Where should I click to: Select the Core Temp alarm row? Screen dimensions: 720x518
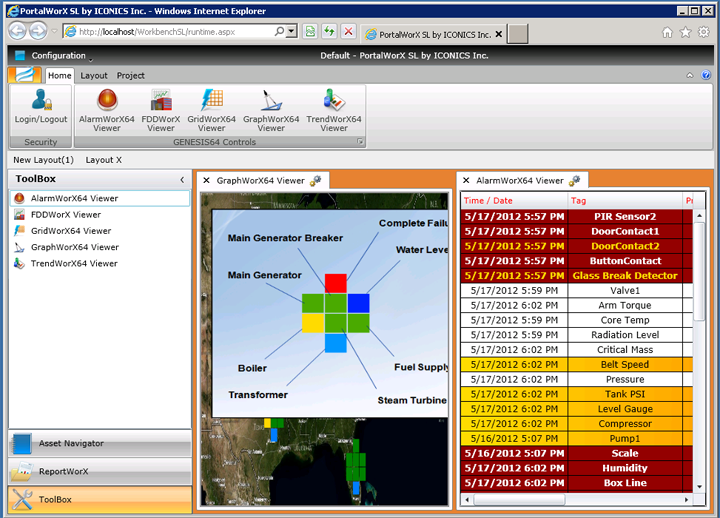tap(576, 320)
